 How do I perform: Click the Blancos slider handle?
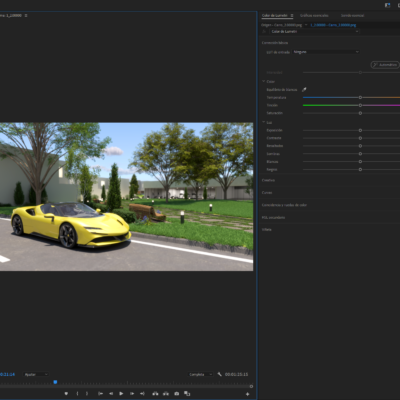click(360, 162)
